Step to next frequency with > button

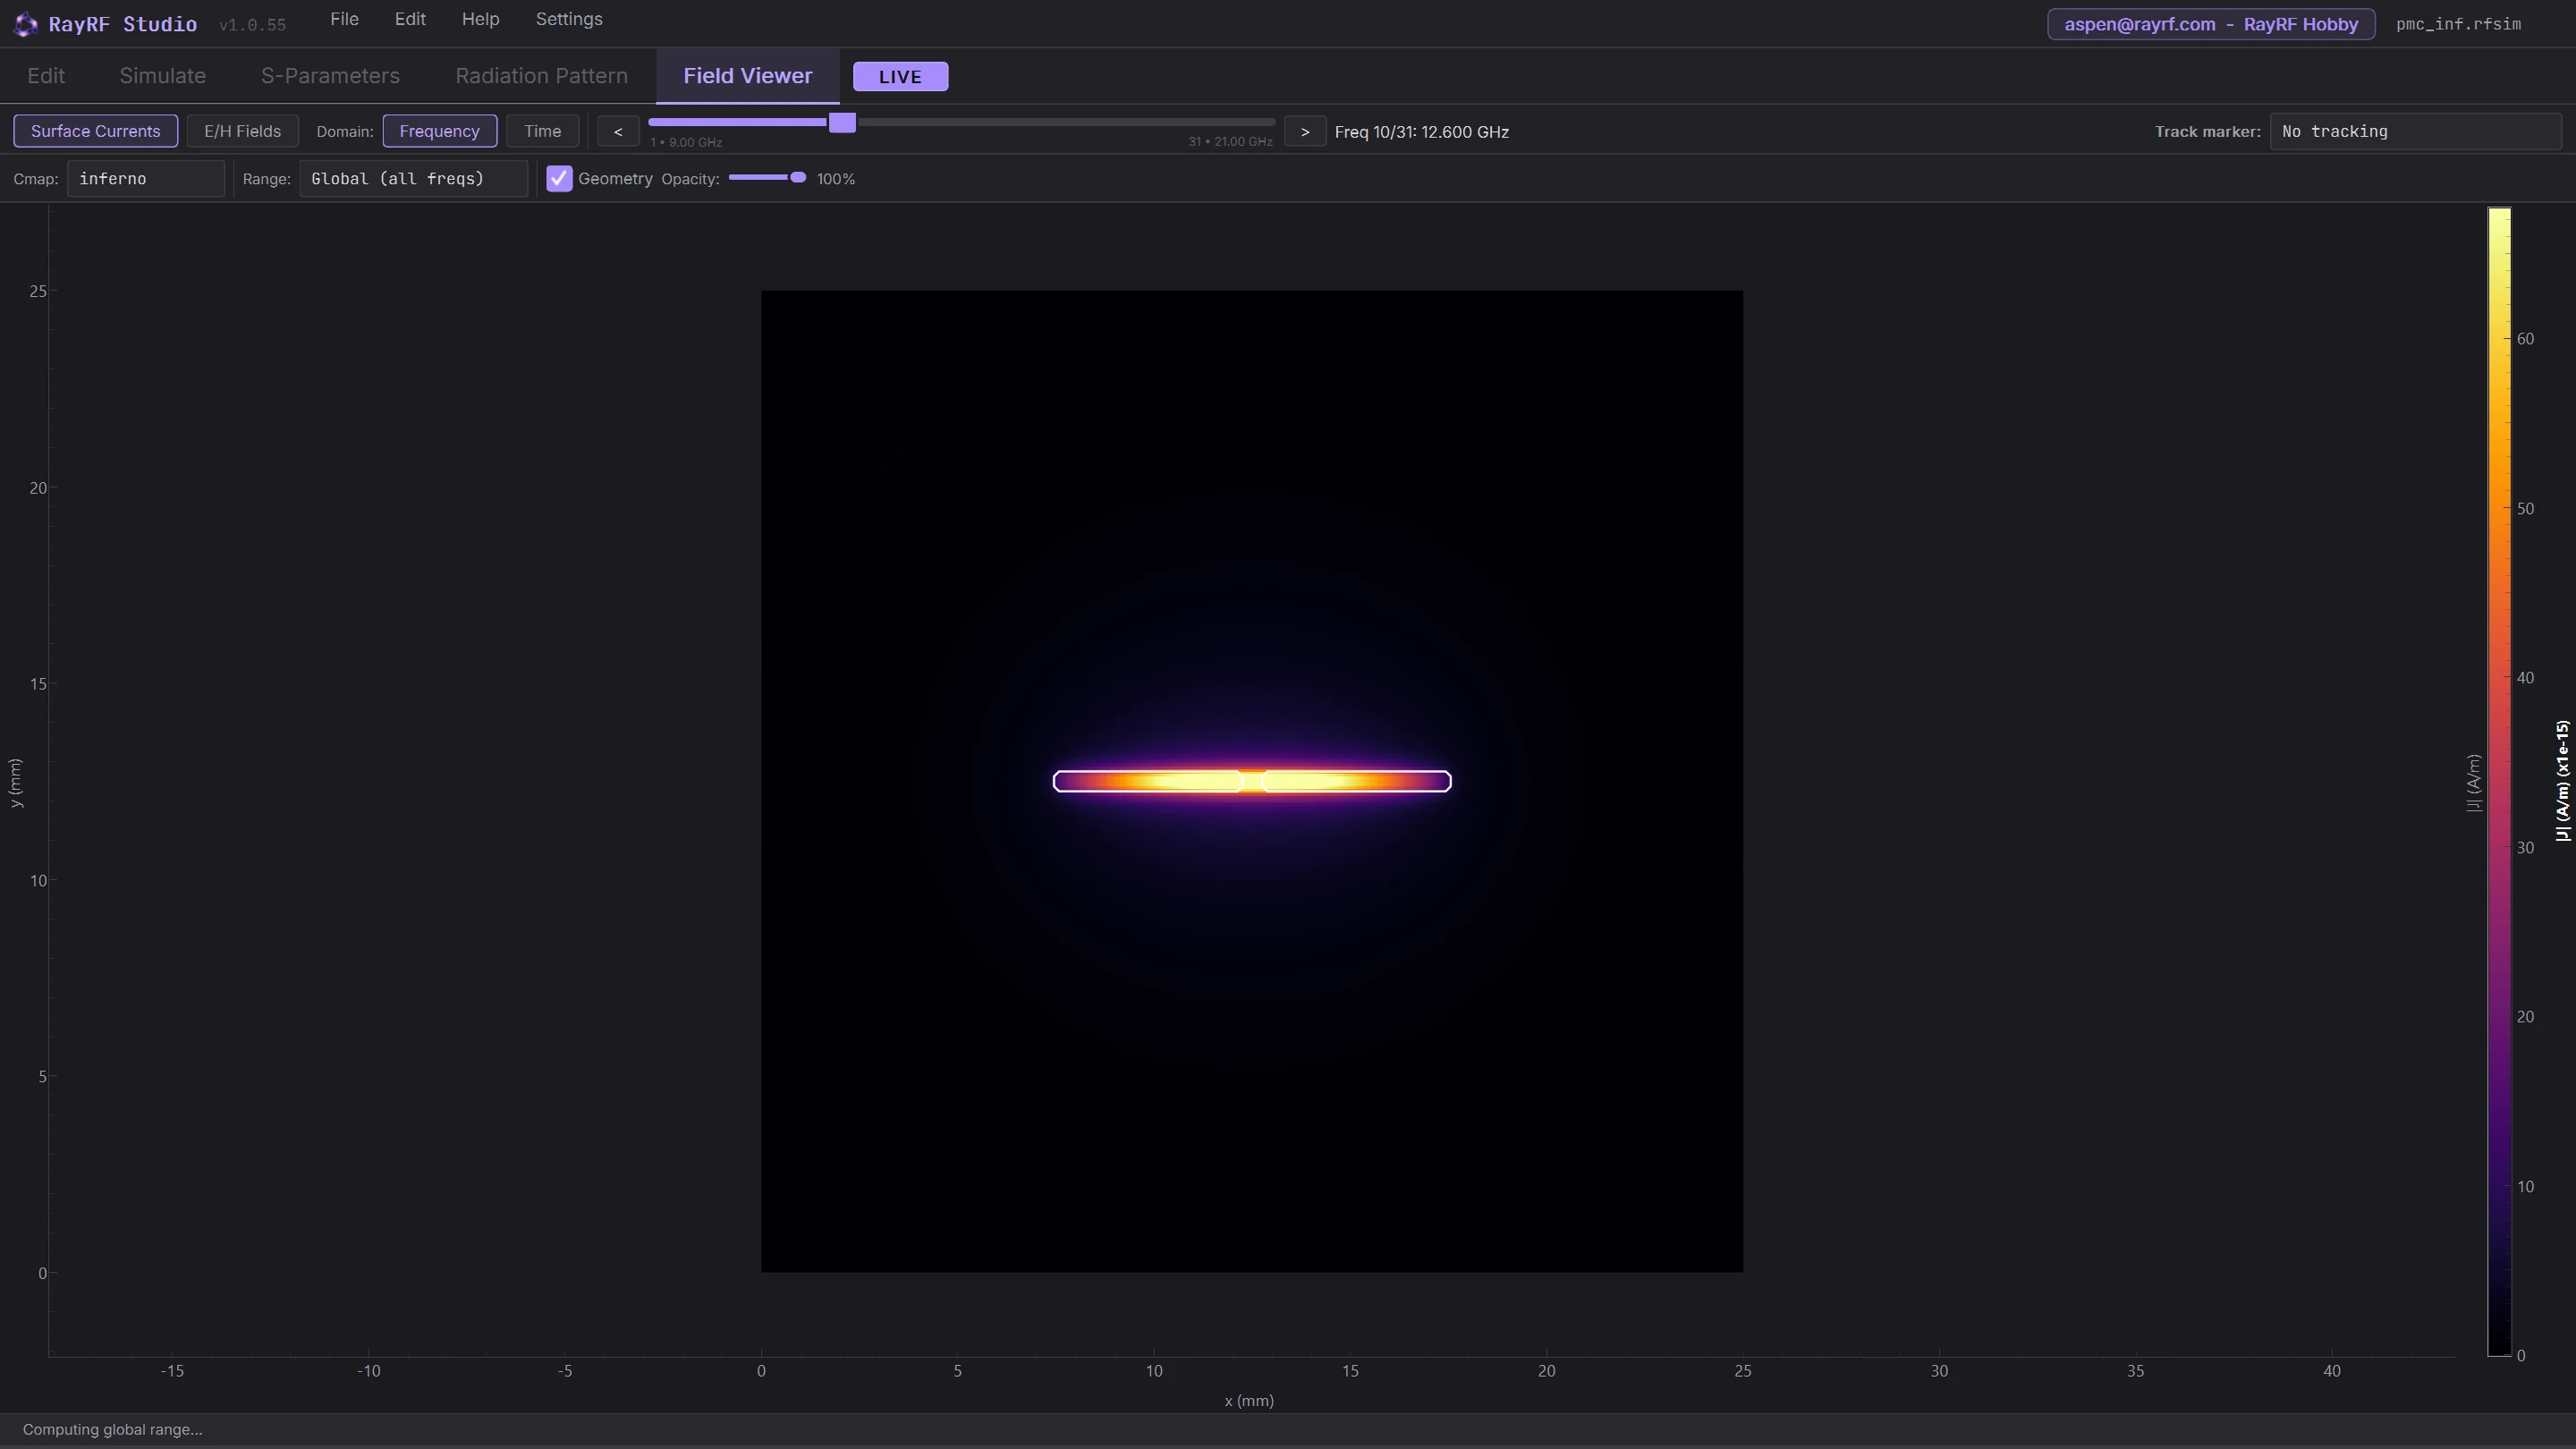[1305, 131]
